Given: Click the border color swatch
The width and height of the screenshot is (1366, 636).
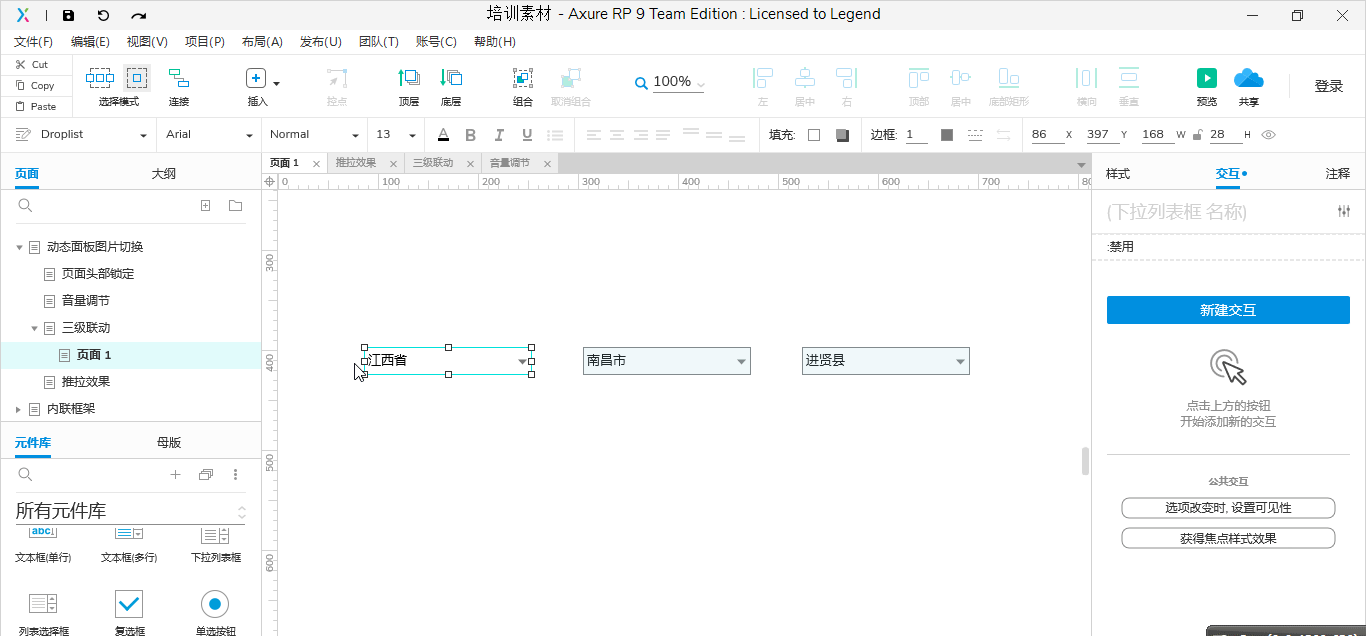Looking at the screenshot, I should click(x=947, y=135).
